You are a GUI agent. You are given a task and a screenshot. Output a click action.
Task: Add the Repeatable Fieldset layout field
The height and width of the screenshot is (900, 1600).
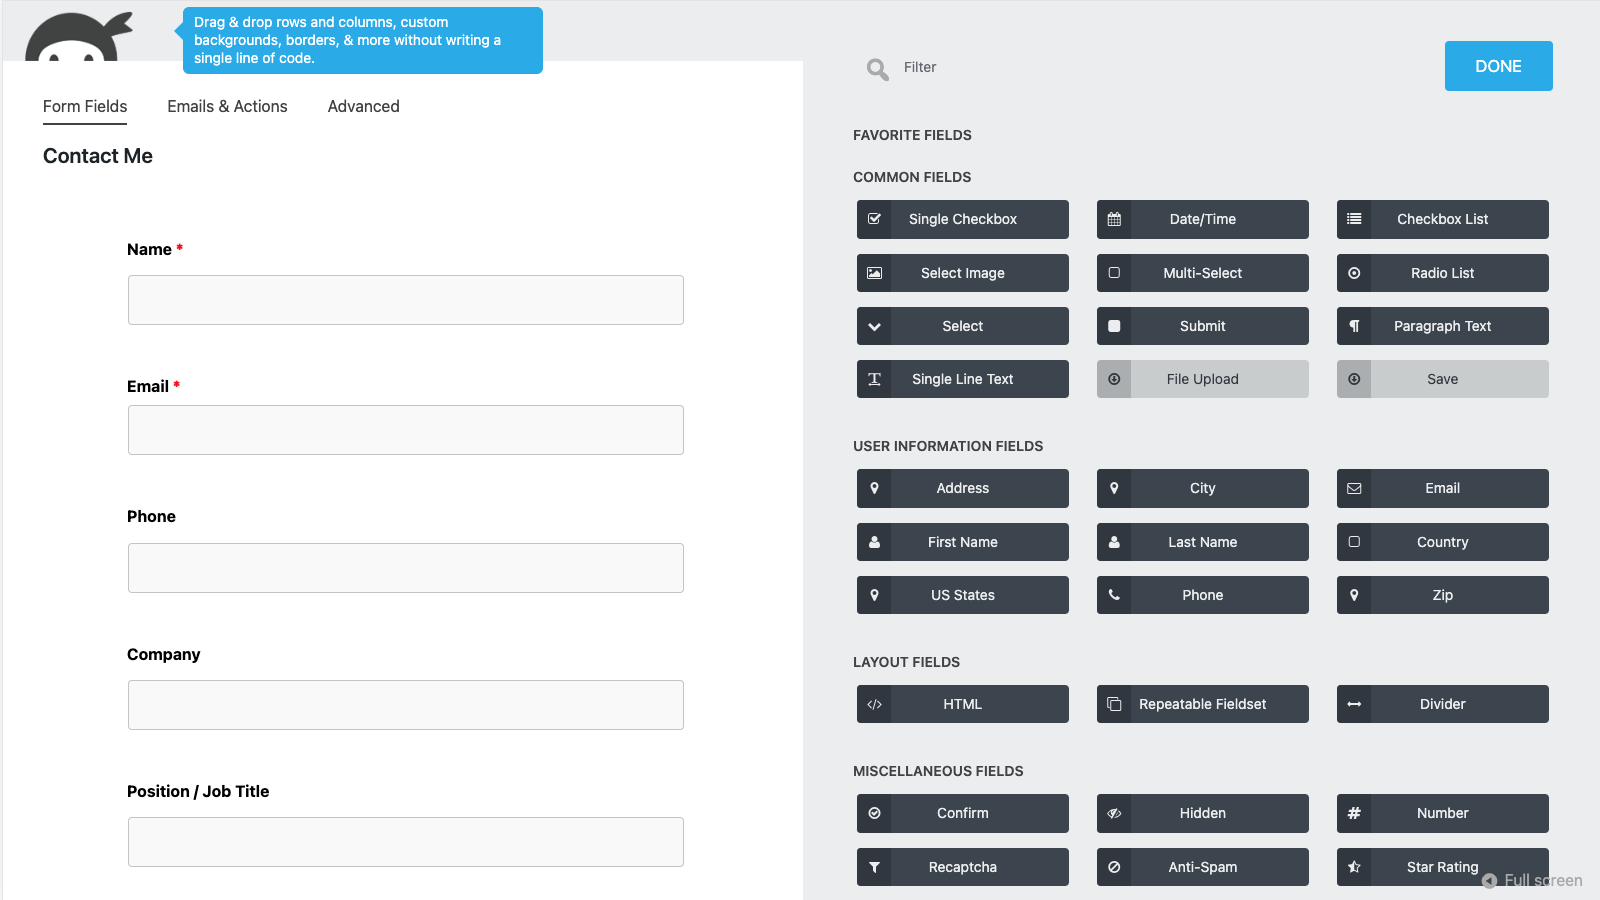1202,704
